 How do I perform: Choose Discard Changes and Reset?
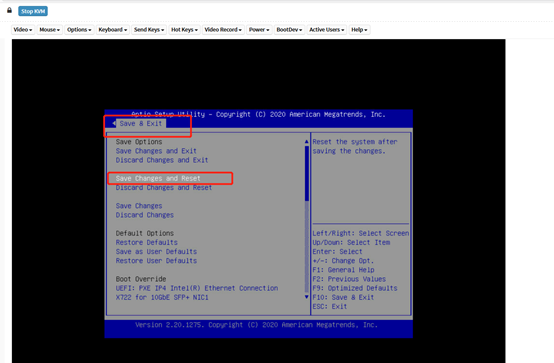pos(164,188)
